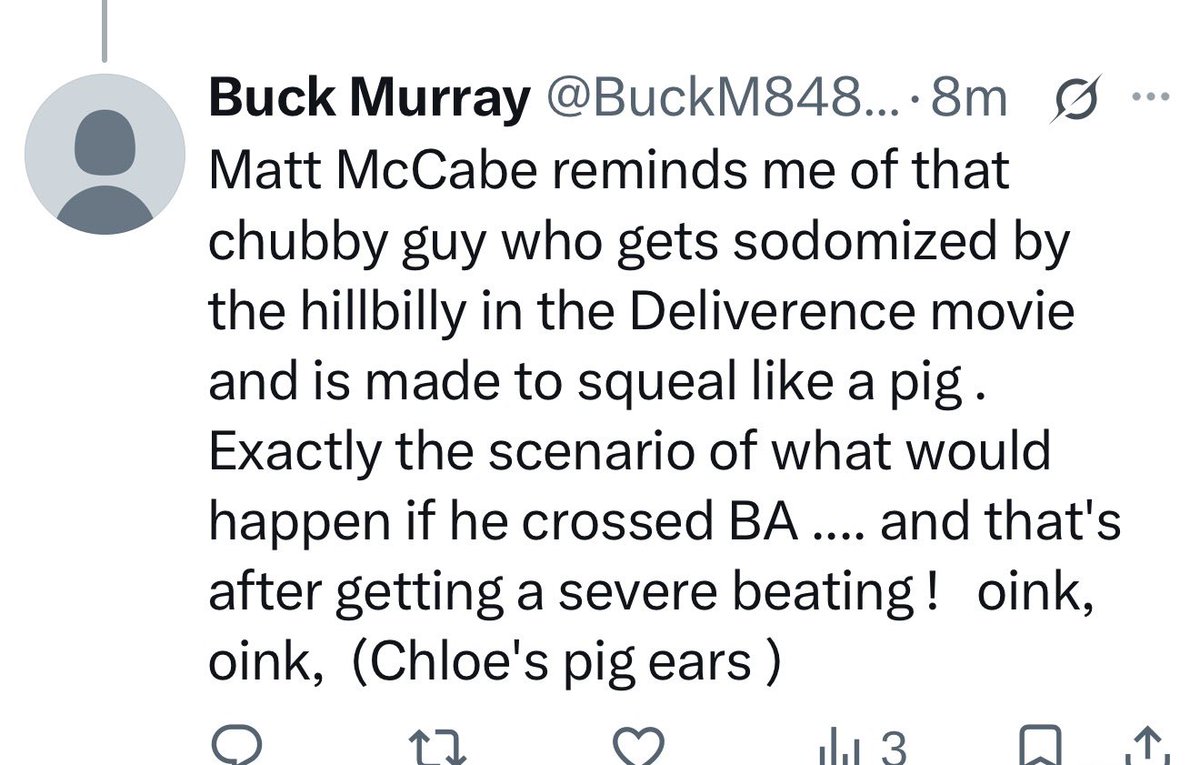Open tweet via the first text line
Screen dimensions: 1200x765
[609, 171]
